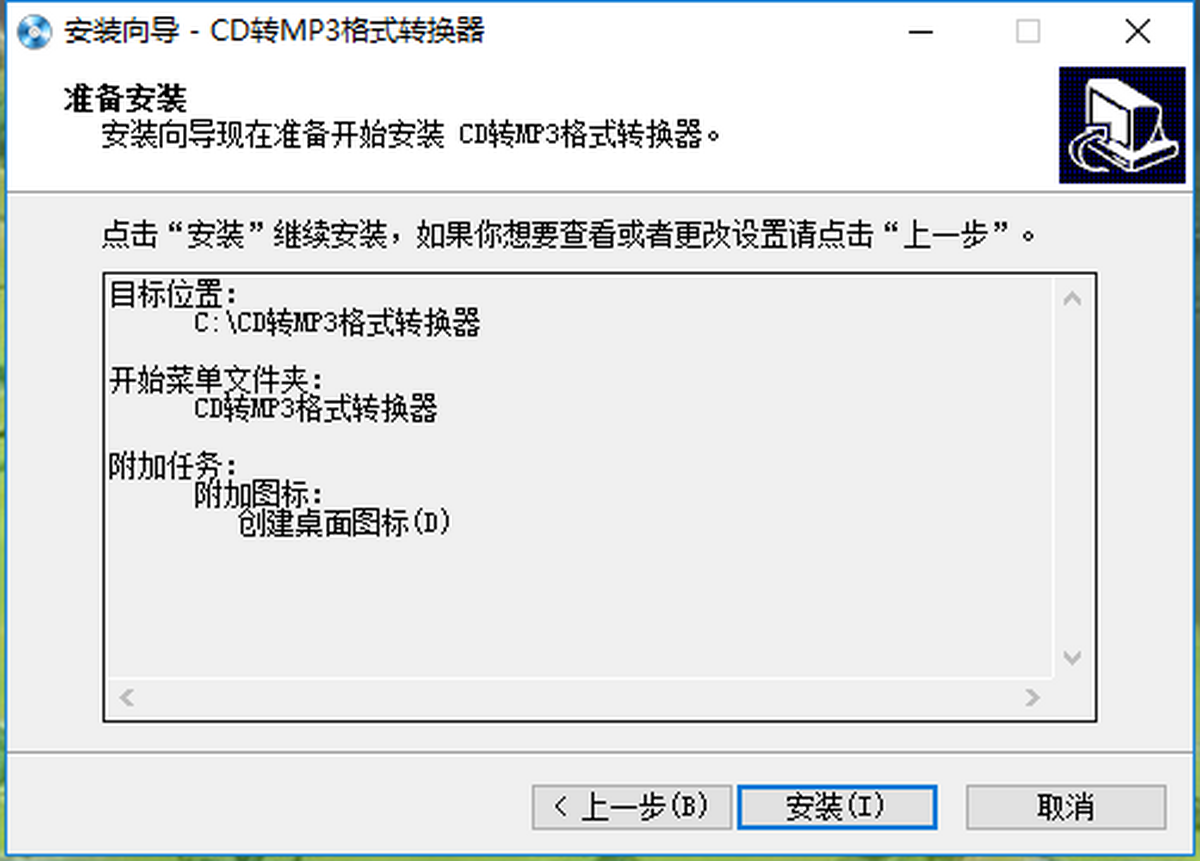
Task: Select the C:\CD转MP3格式转换器 path text
Action: 337,324
